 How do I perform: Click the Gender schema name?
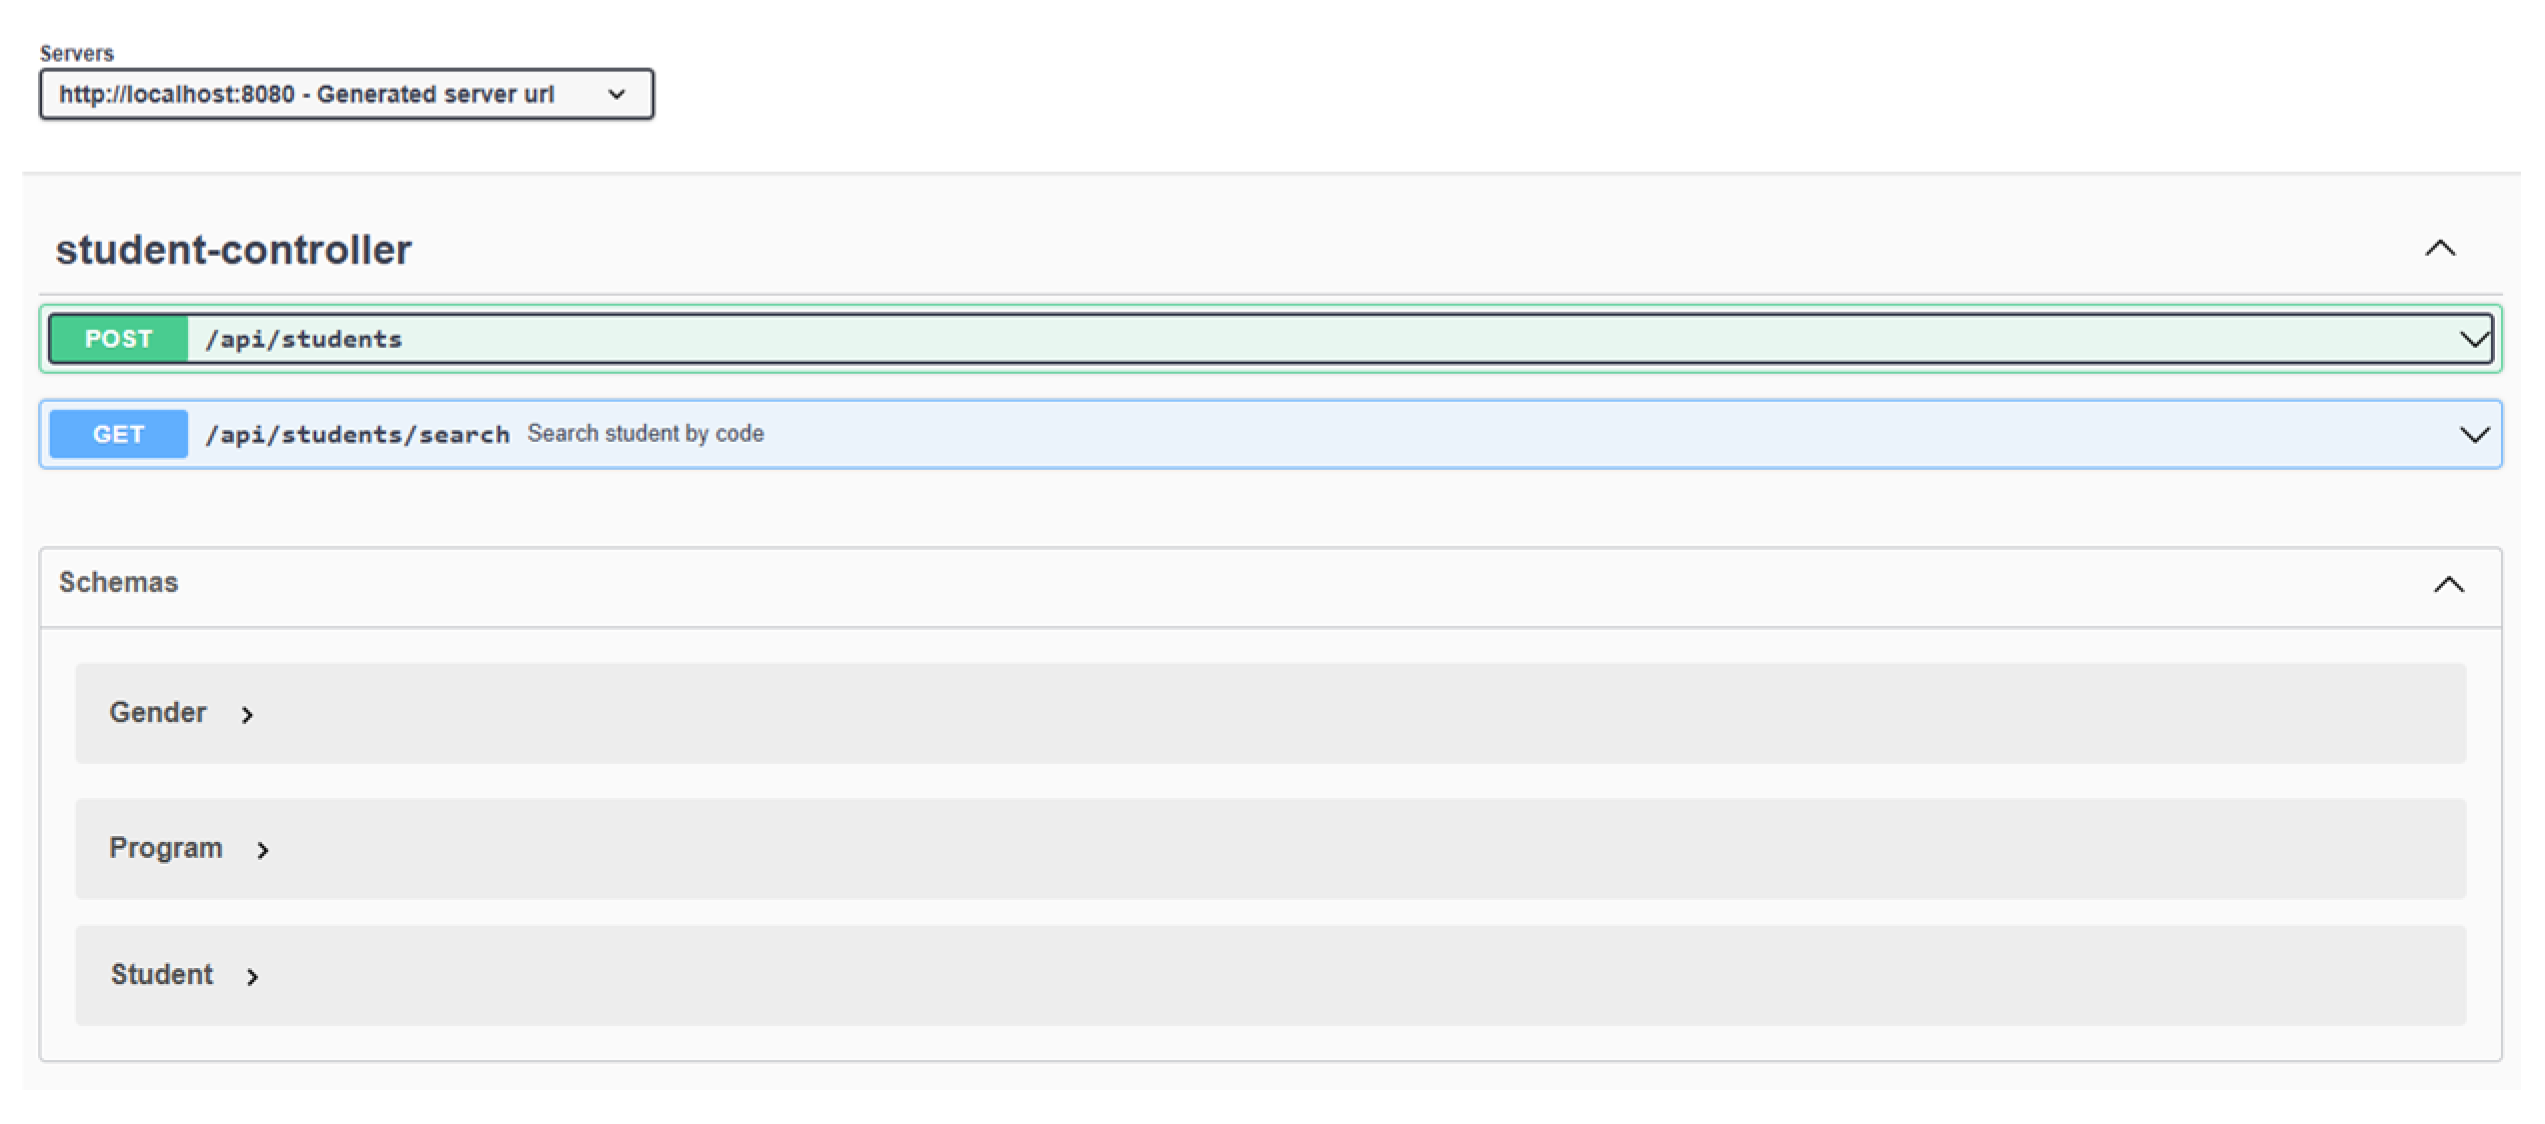coord(158,713)
